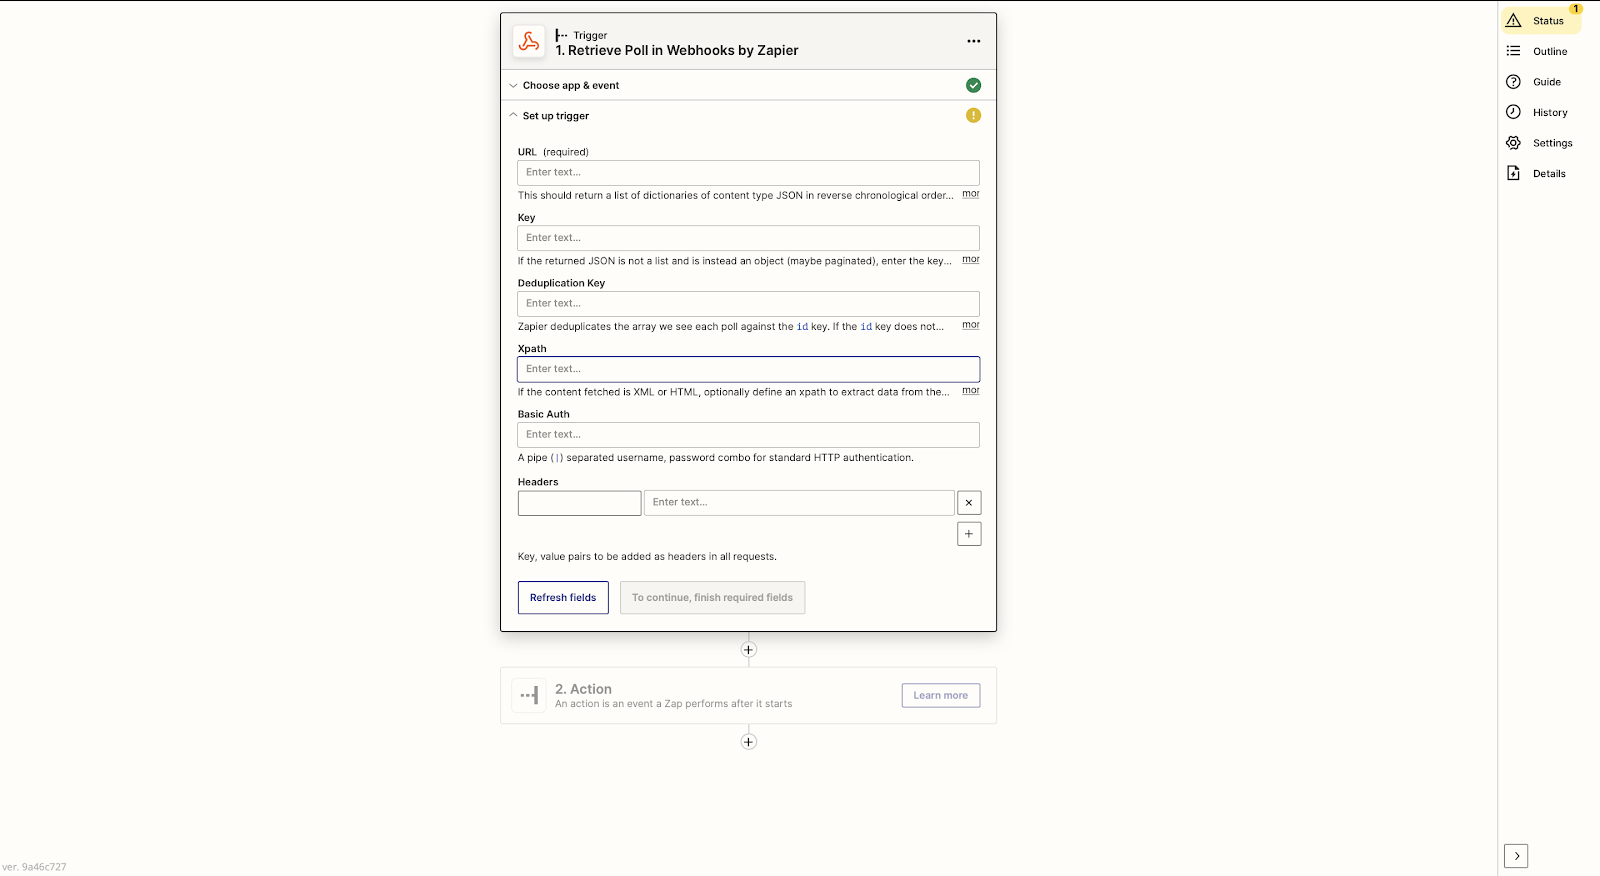1600x876 pixels.
Task: Open the trigger step three-dot menu
Action: [974, 41]
